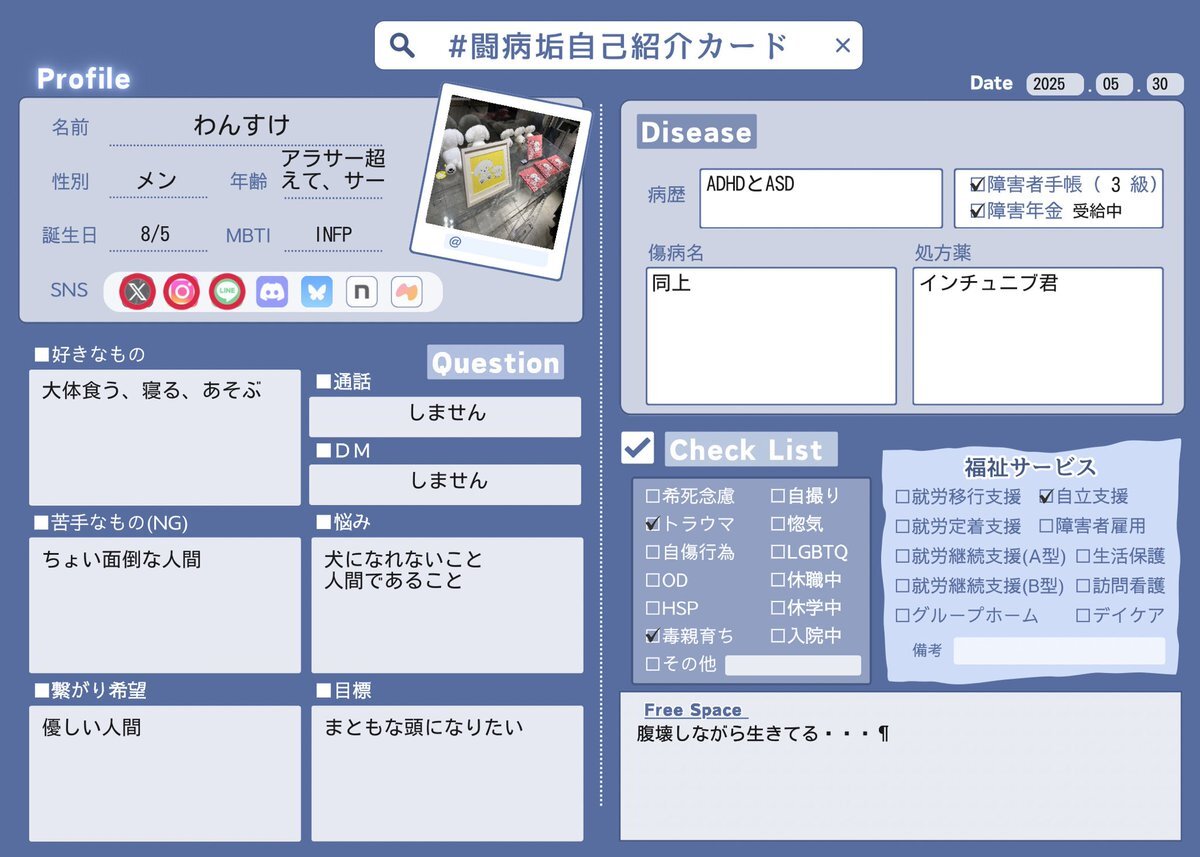This screenshot has height=857, width=1200.
Task: Click the 悩み text box
Action: (447, 605)
